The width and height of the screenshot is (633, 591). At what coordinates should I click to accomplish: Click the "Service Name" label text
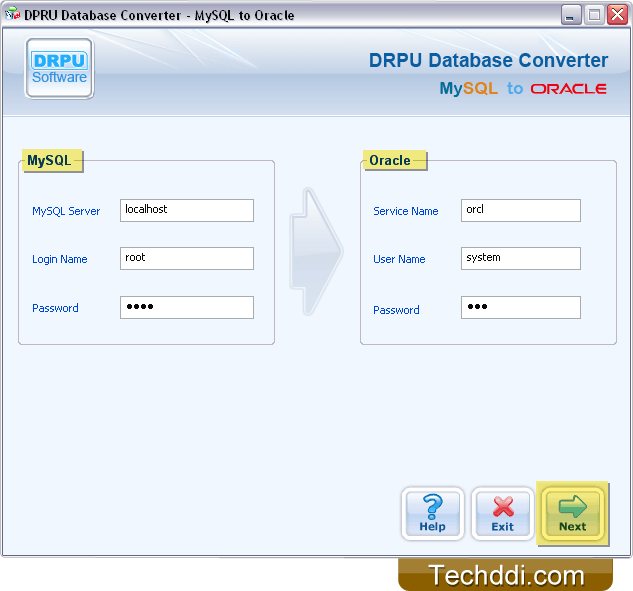coord(406,211)
